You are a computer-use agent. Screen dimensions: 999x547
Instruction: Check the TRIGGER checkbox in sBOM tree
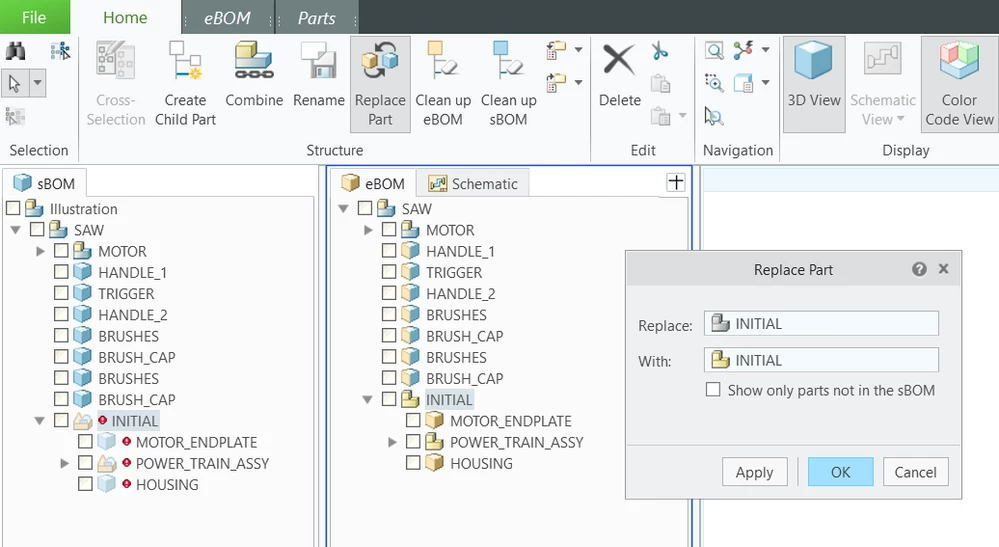tap(61, 293)
